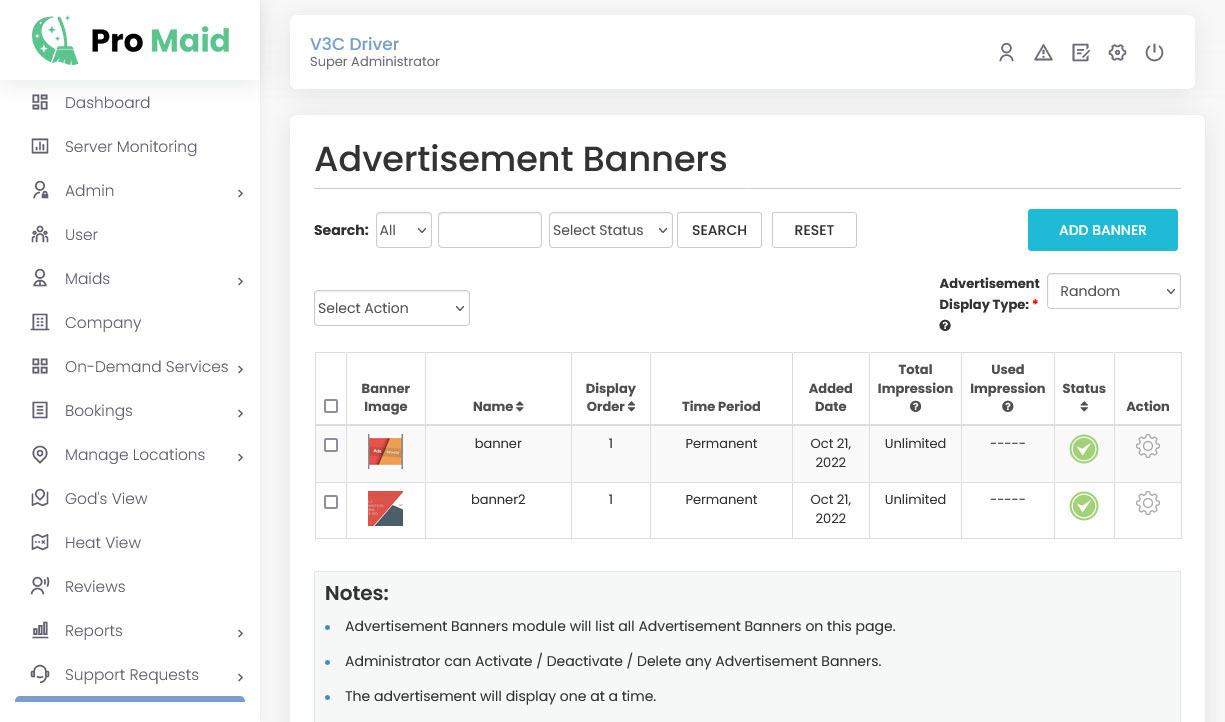Check the select-all header checkbox
Screen dimensions: 1225x722
tap(331, 406)
